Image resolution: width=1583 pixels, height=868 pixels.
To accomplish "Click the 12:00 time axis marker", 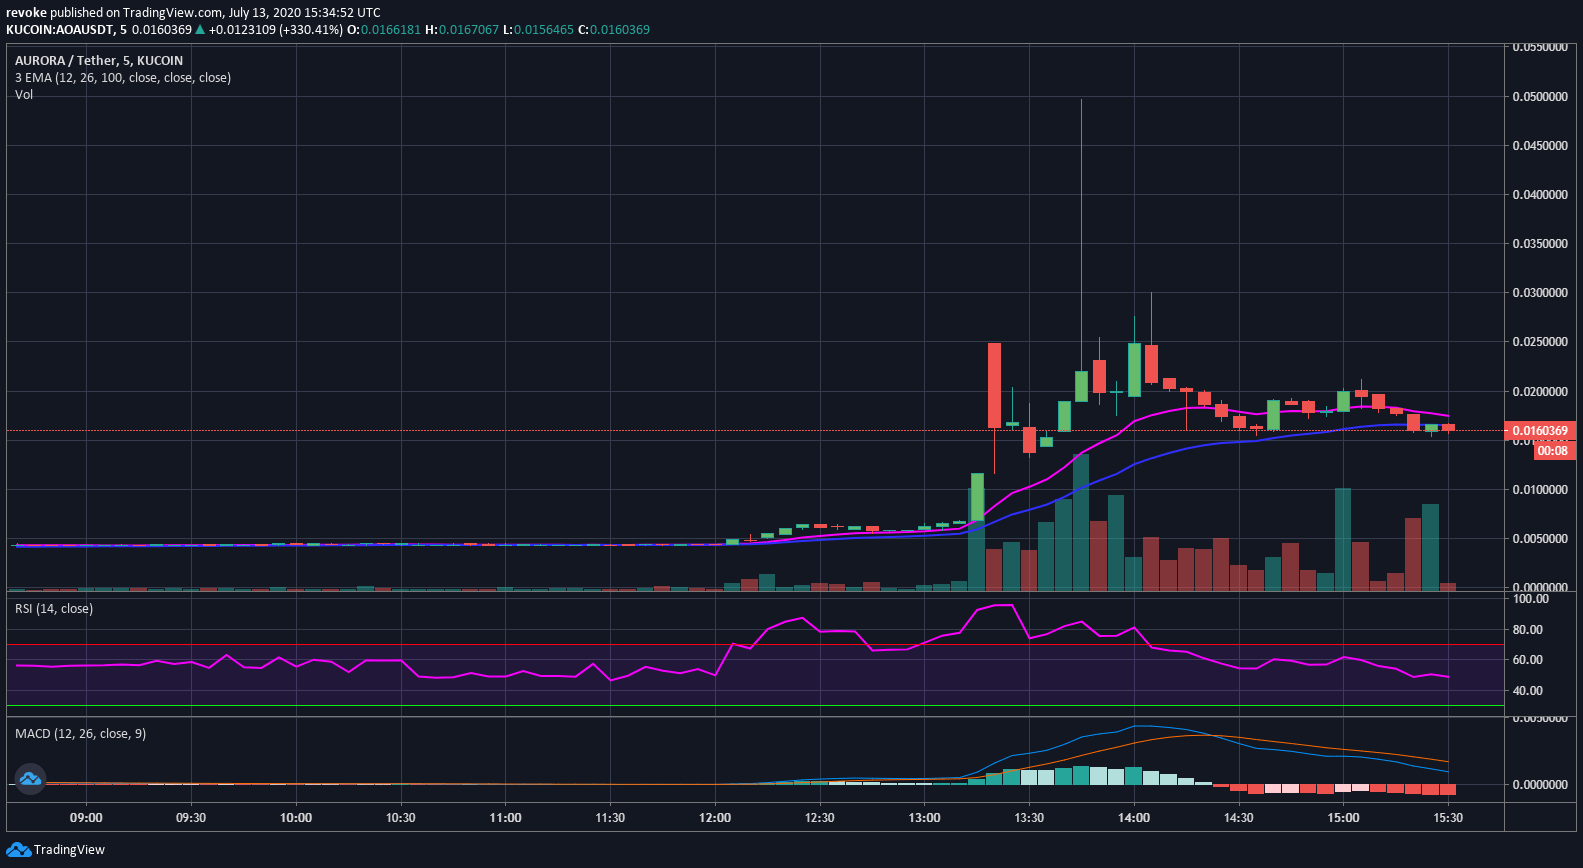I will pyautogui.click(x=715, y=818).
